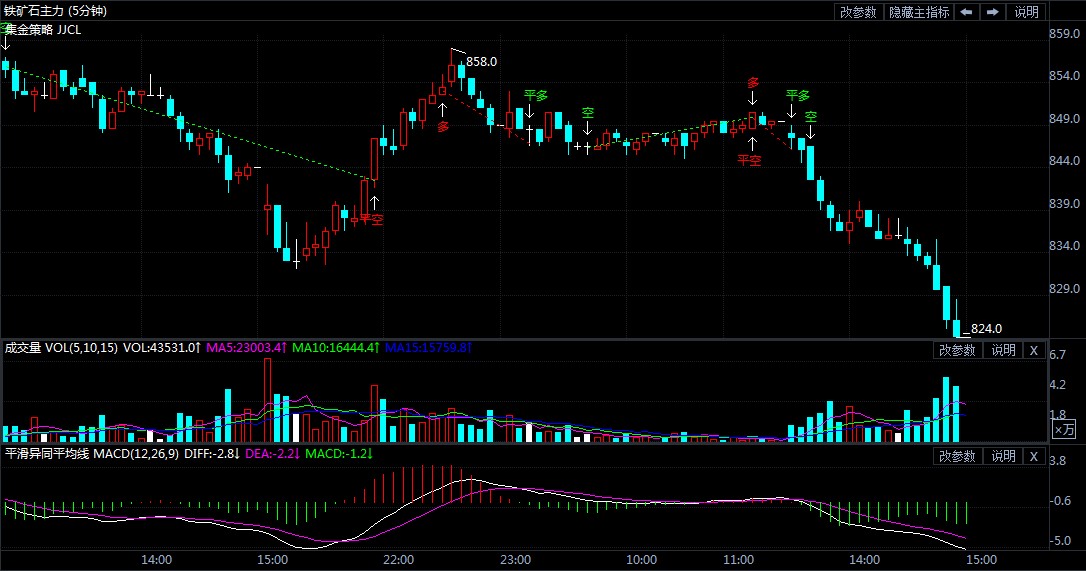Click the 铁矿石主力 (5分钟) chart title
This screenshot has width=1086, height=571.
tap(56, 11)
